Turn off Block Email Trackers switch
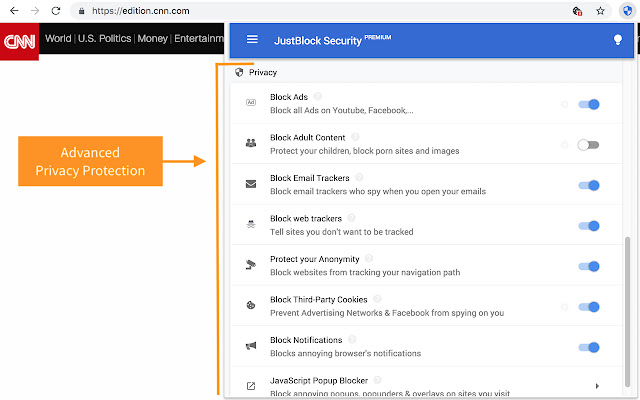This screenshot has width=640, height=400. point(589,185)
